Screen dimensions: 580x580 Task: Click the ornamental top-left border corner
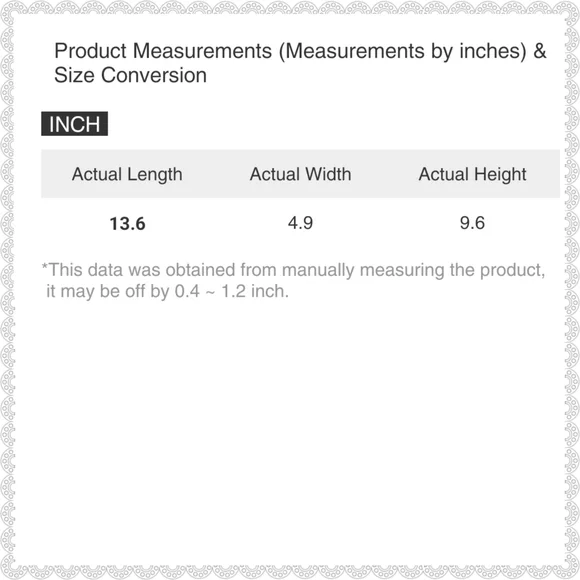8,8
